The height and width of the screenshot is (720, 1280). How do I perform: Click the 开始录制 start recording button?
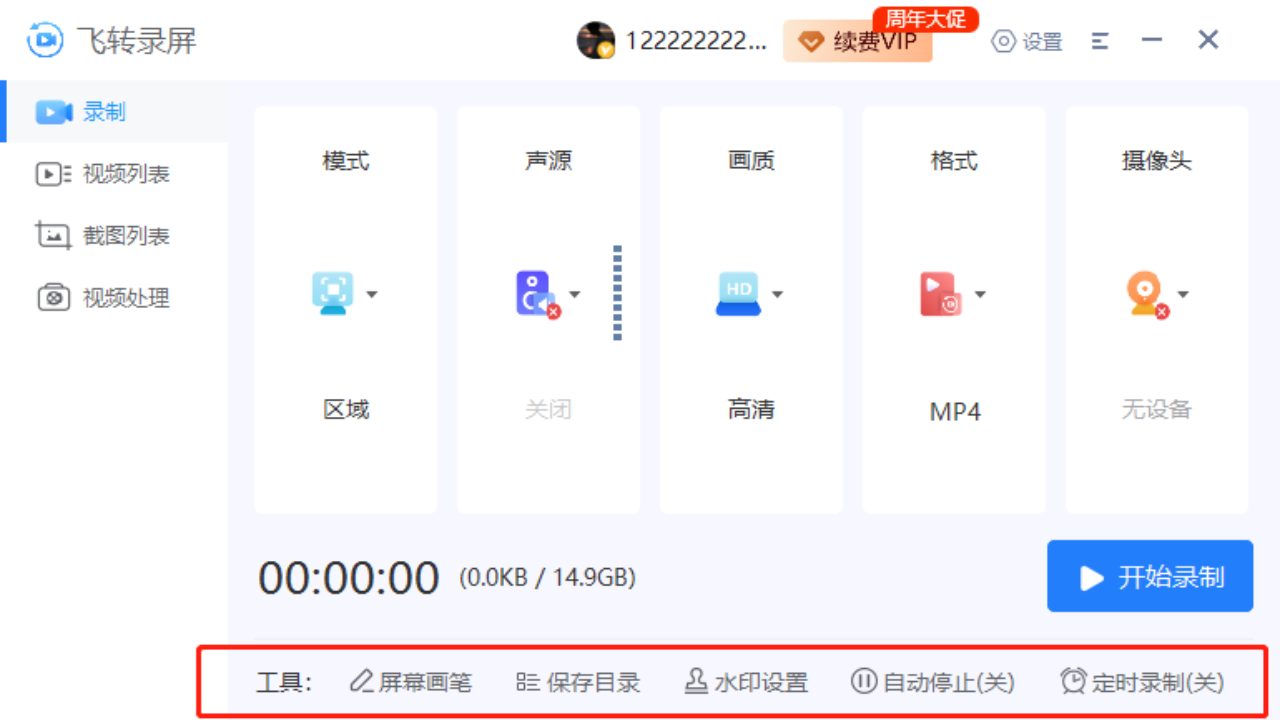[x=1149, y=576]
